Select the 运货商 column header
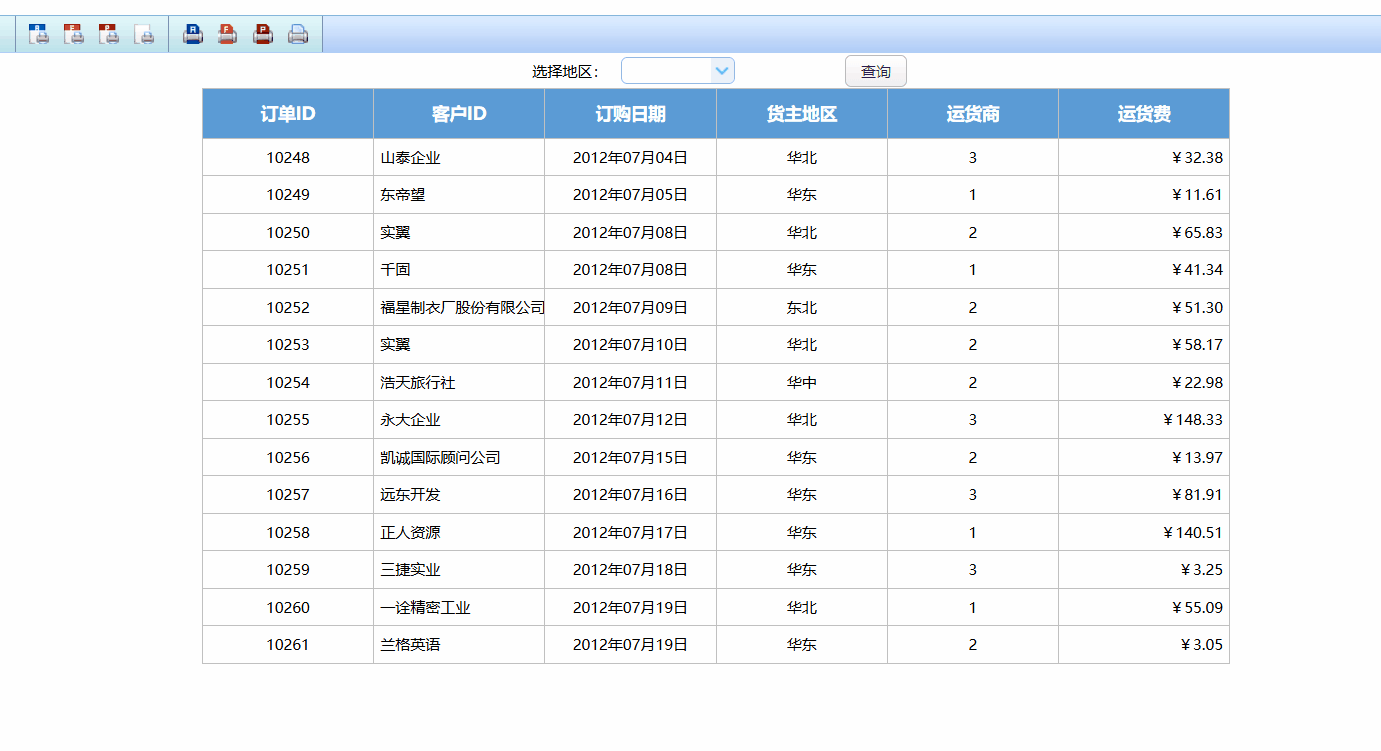Image resolution: width=1381 pixels, height=751 pixels. [x=973, y=114]
